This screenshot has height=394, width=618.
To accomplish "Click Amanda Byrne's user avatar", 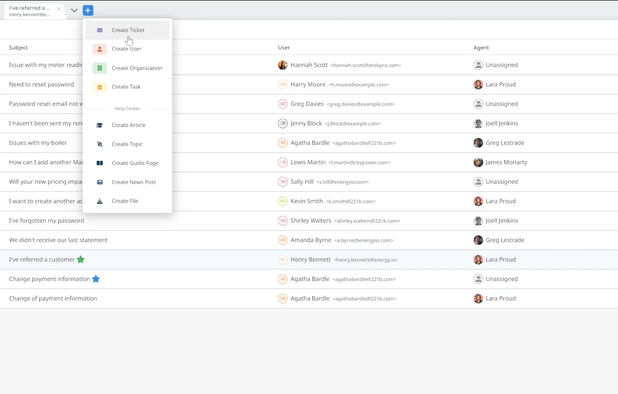I will (x=283, y=240).
